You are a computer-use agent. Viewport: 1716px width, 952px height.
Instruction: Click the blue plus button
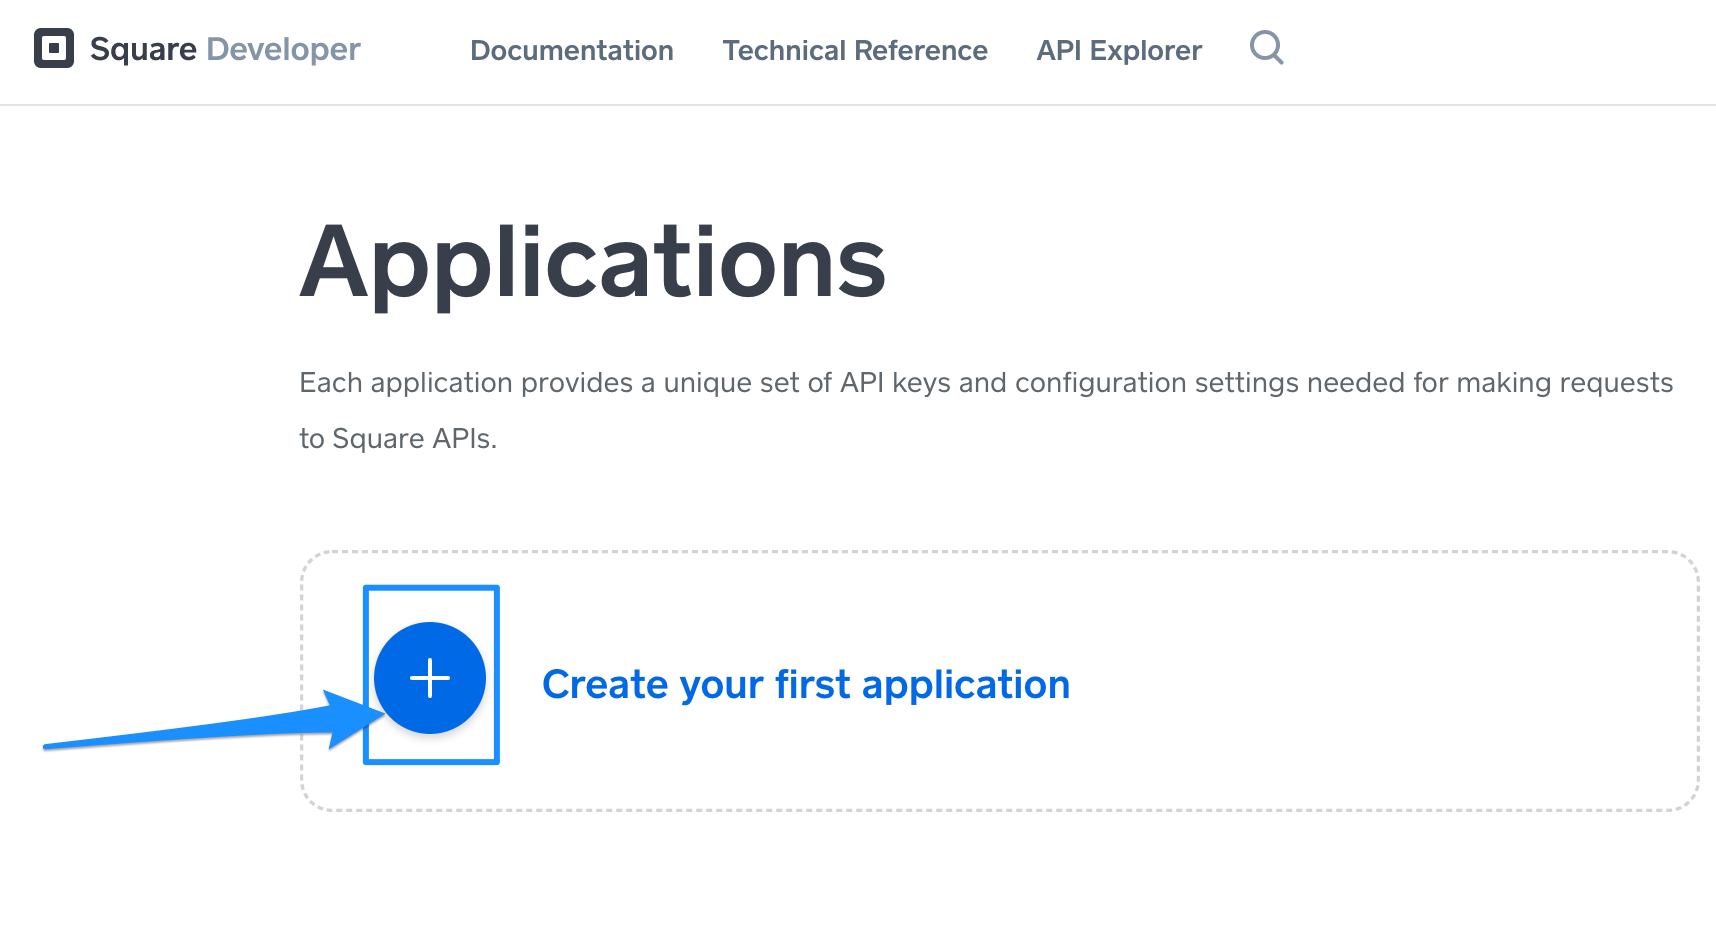coord(430,678)
